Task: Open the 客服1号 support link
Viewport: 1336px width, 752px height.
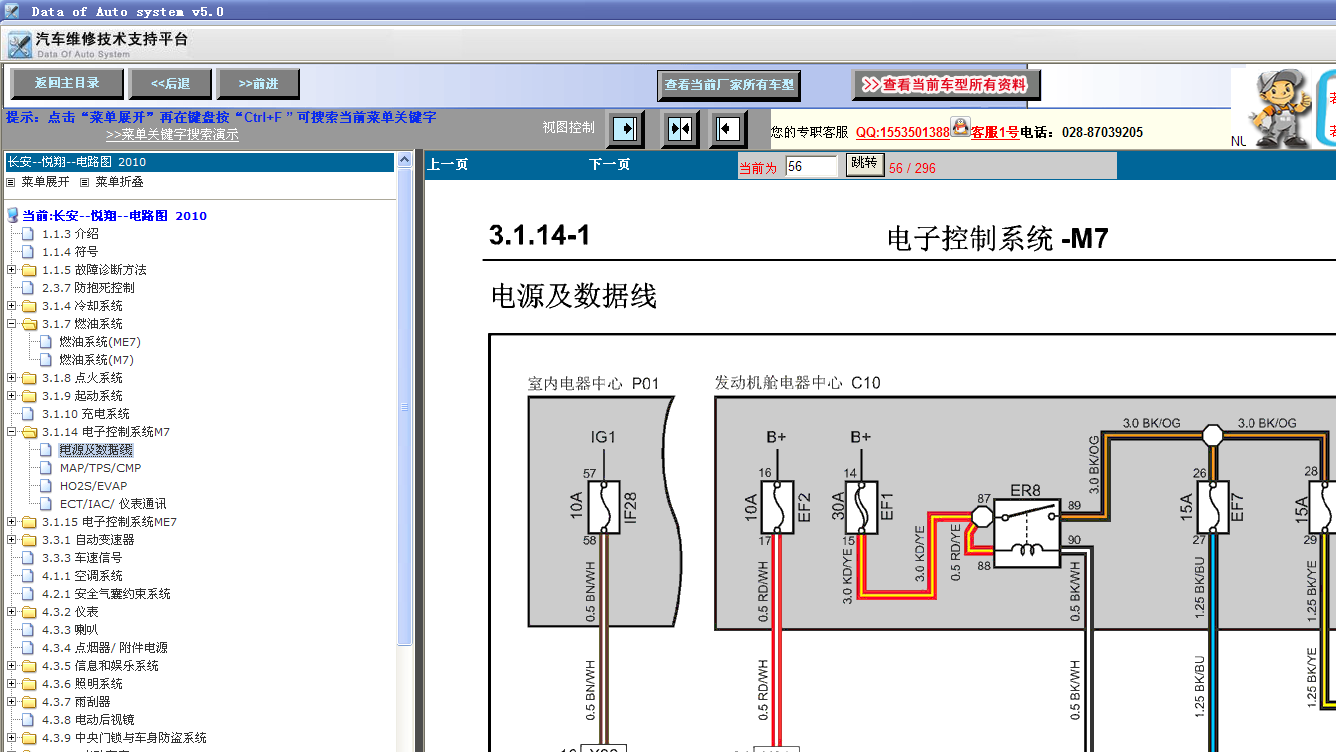Action: pos(995,132)
